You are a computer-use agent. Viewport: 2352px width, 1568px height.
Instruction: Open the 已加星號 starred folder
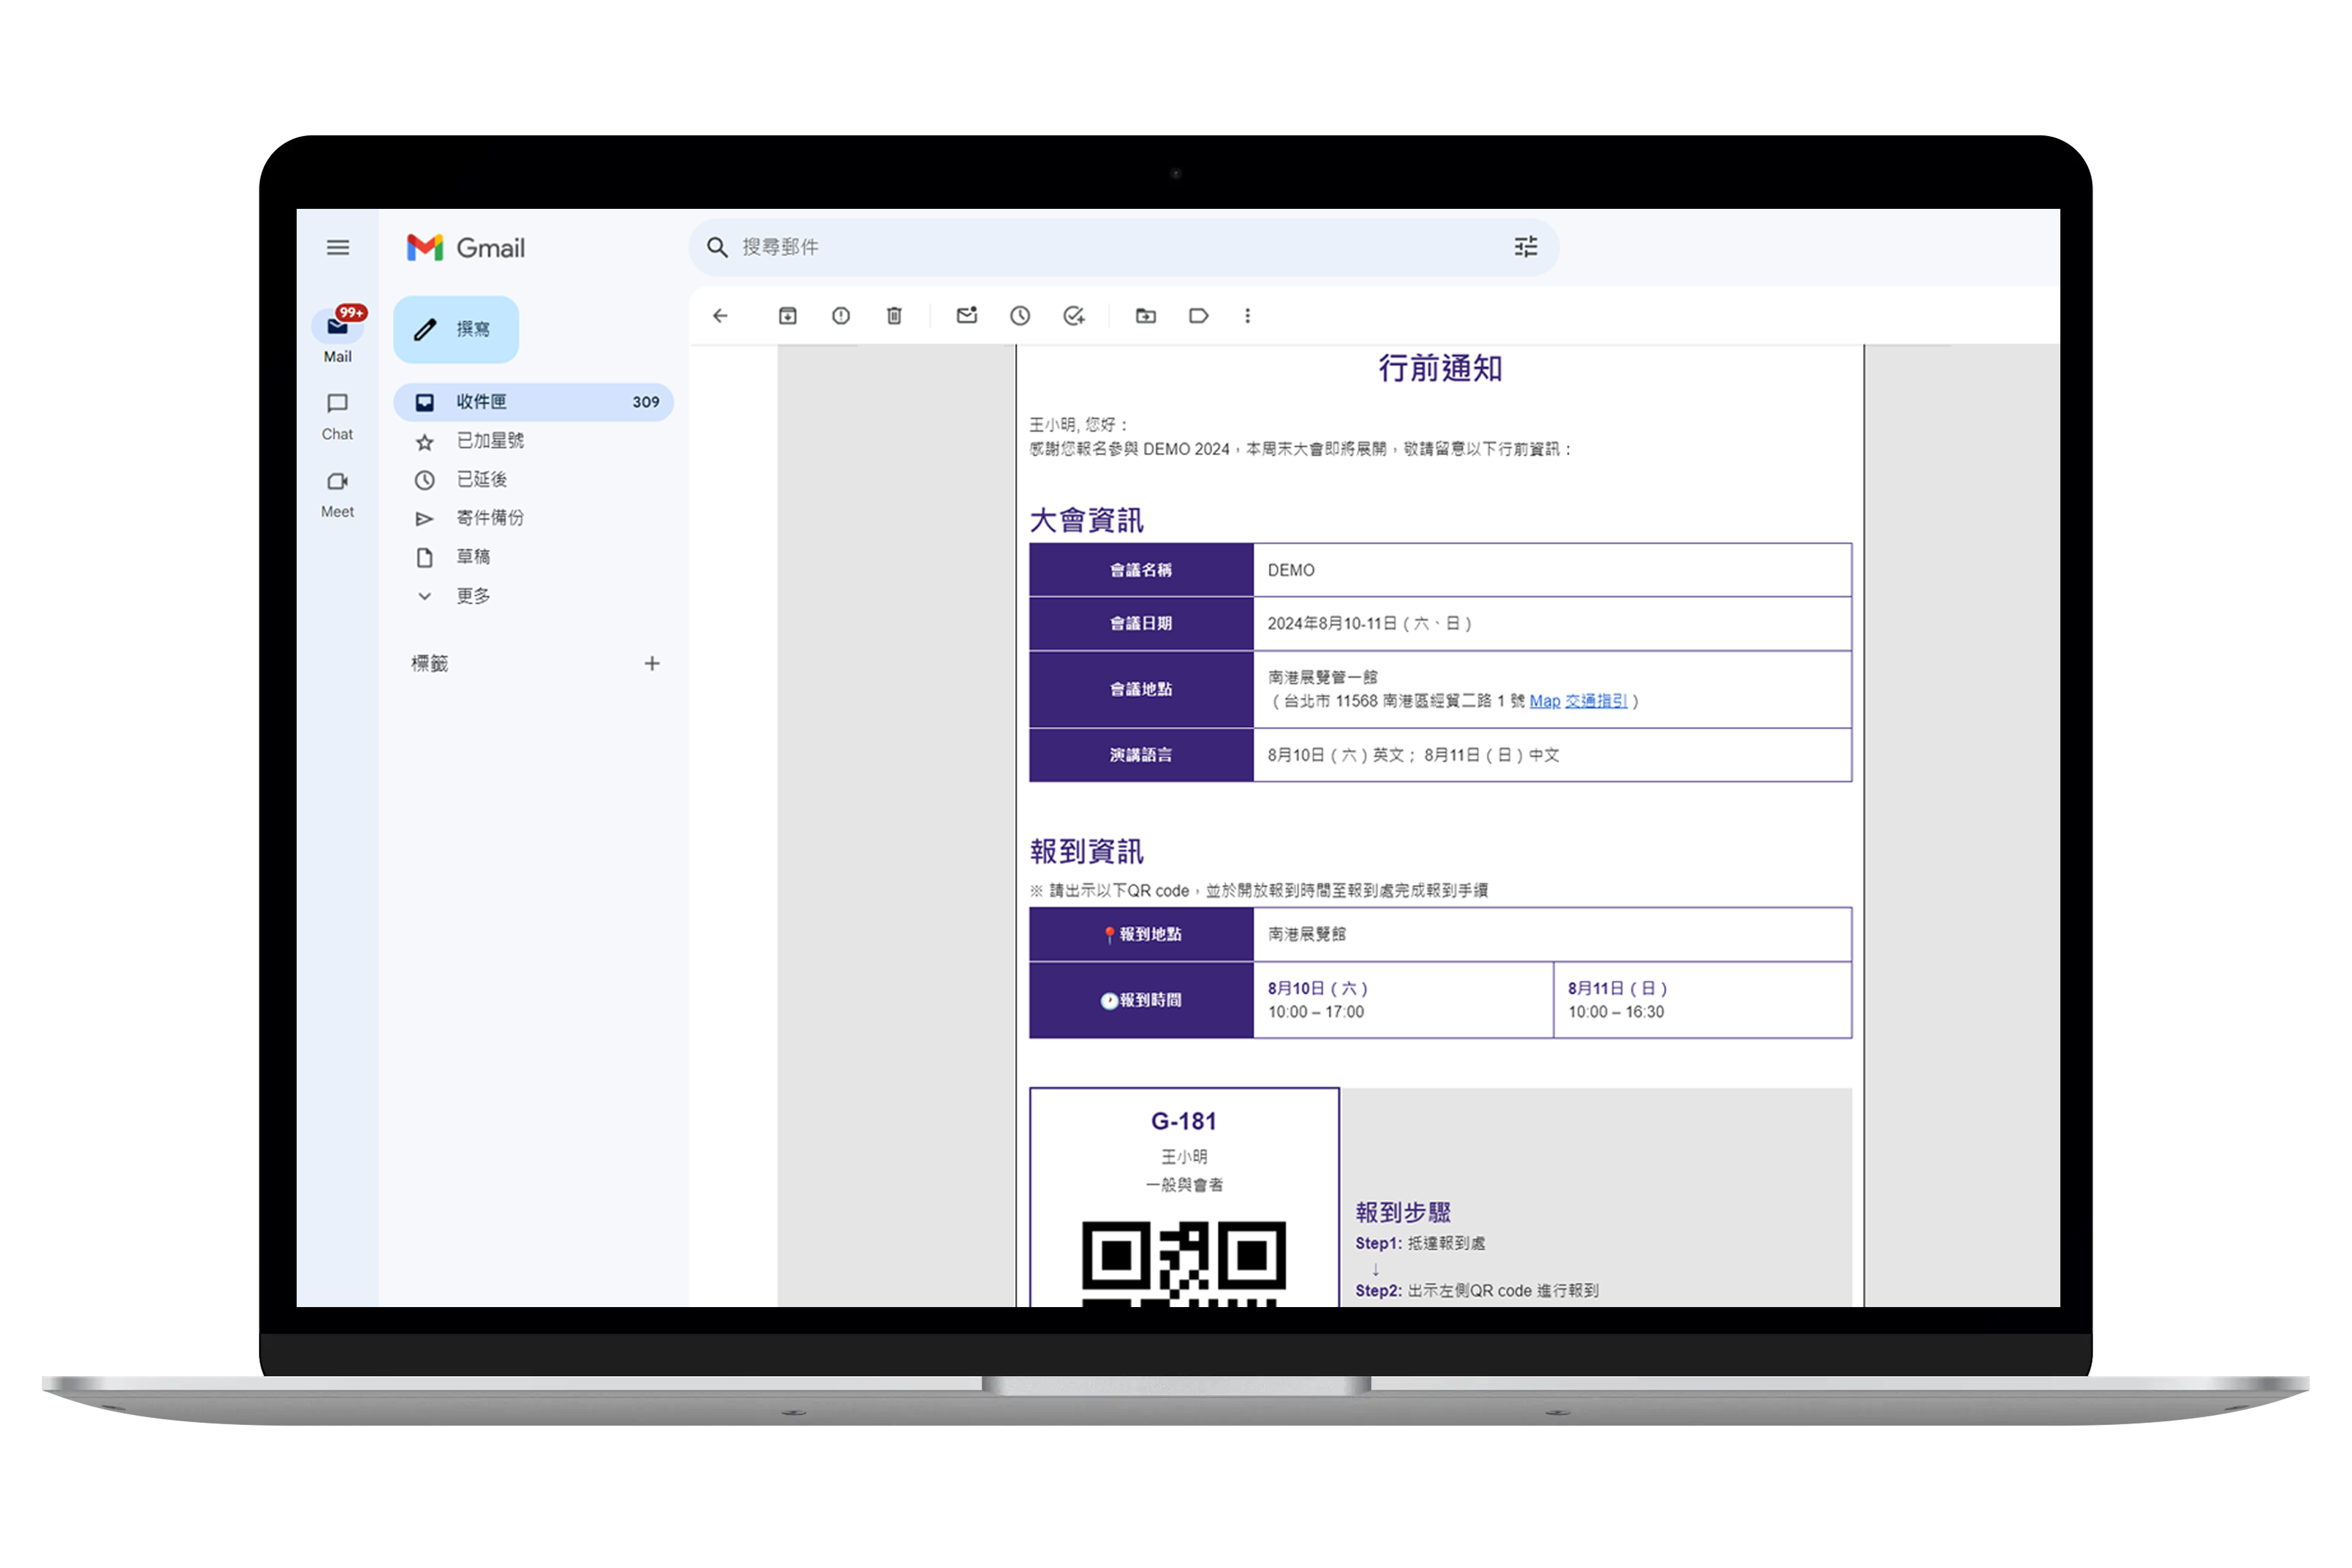(490, 441)
